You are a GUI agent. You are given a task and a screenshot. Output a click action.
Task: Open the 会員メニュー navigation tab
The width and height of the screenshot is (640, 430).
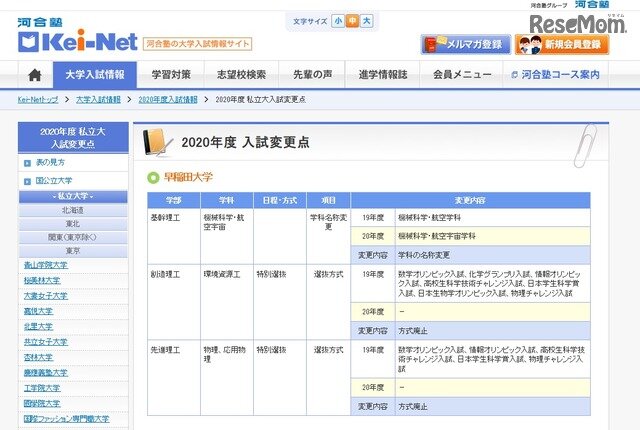point(462,75)
